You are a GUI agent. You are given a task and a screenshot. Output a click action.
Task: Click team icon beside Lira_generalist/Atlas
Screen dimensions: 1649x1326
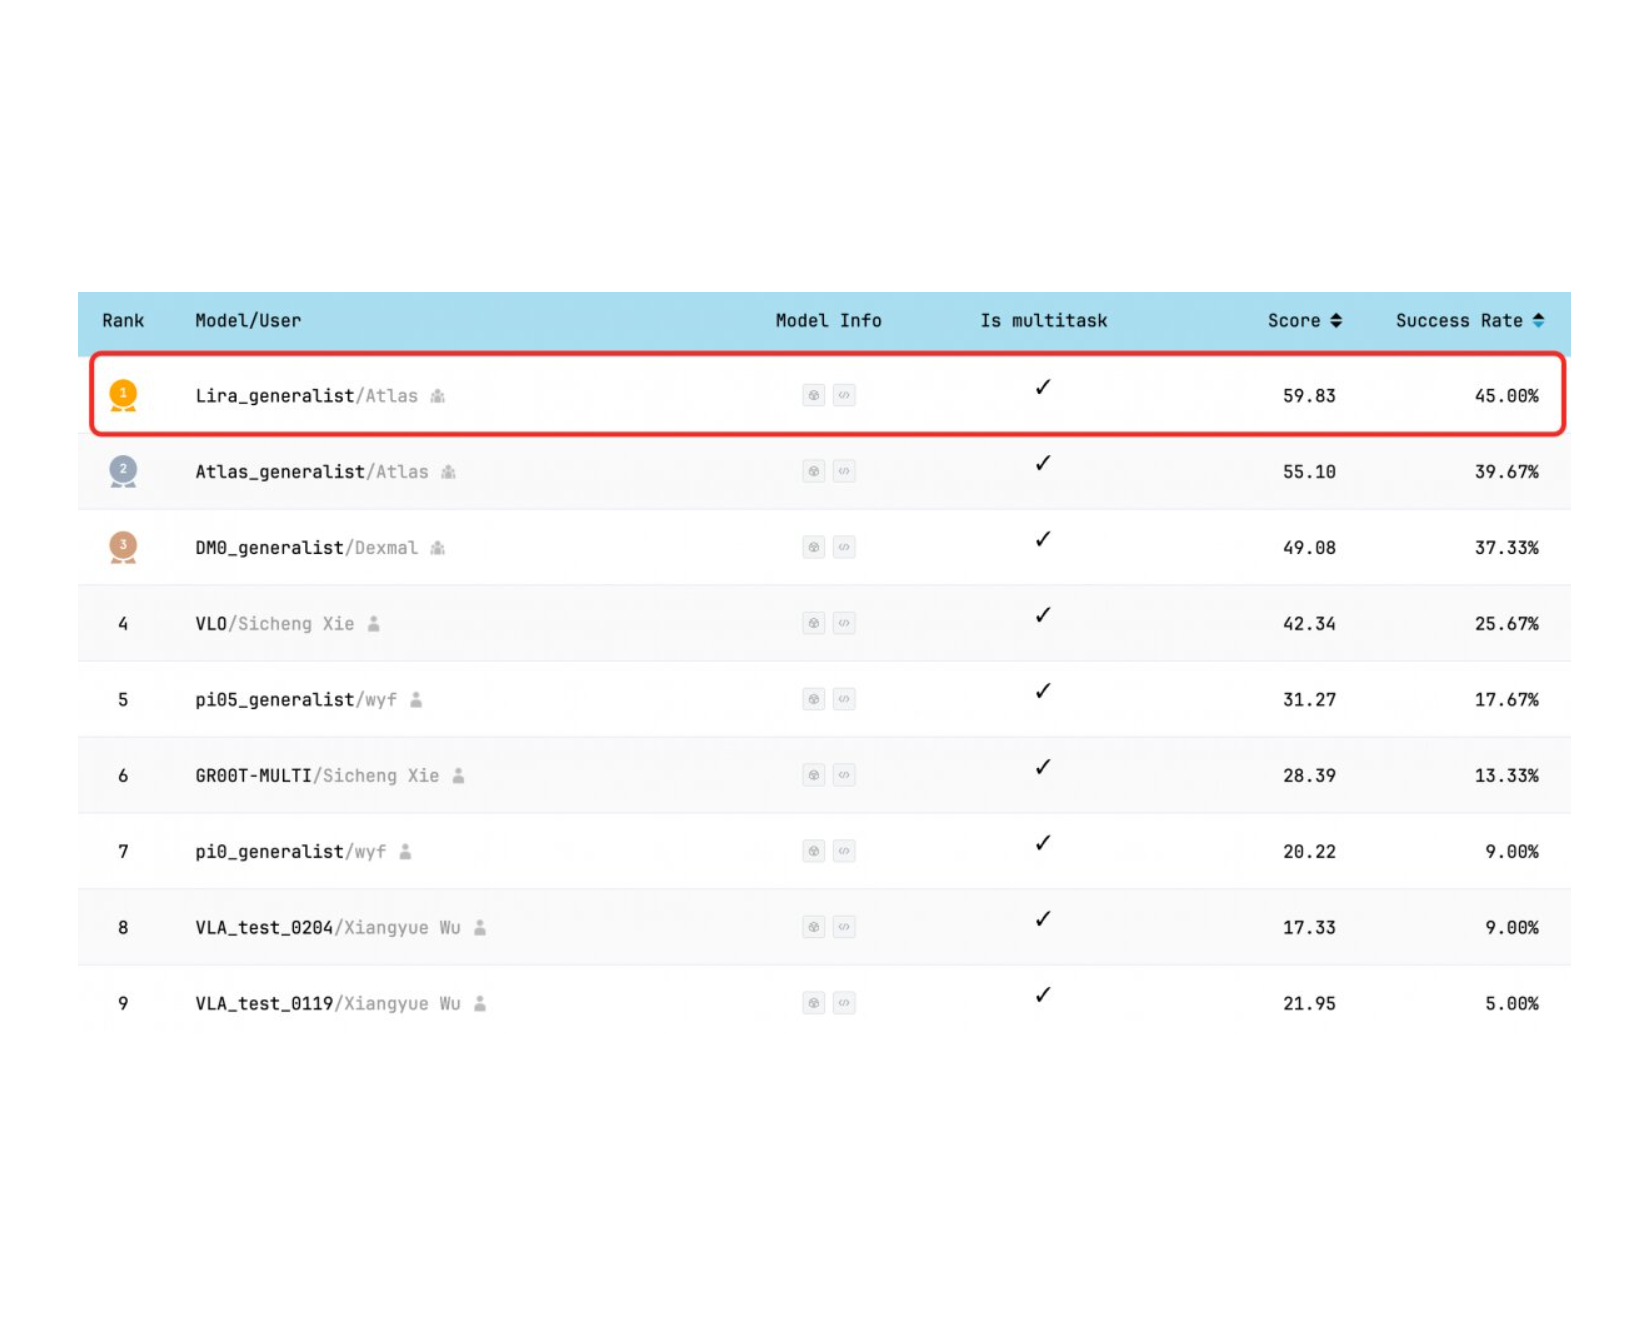[x=437, y=396]
